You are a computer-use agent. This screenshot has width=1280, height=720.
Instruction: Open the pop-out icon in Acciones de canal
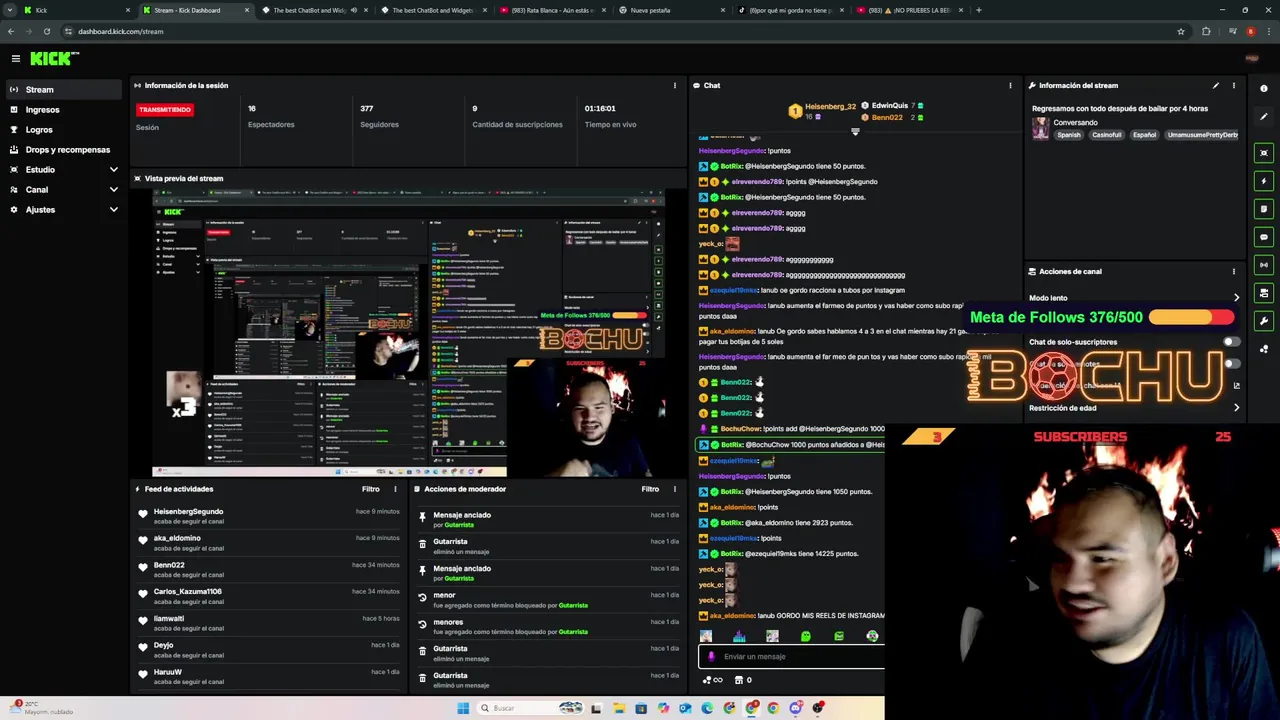click(1236, 386)
